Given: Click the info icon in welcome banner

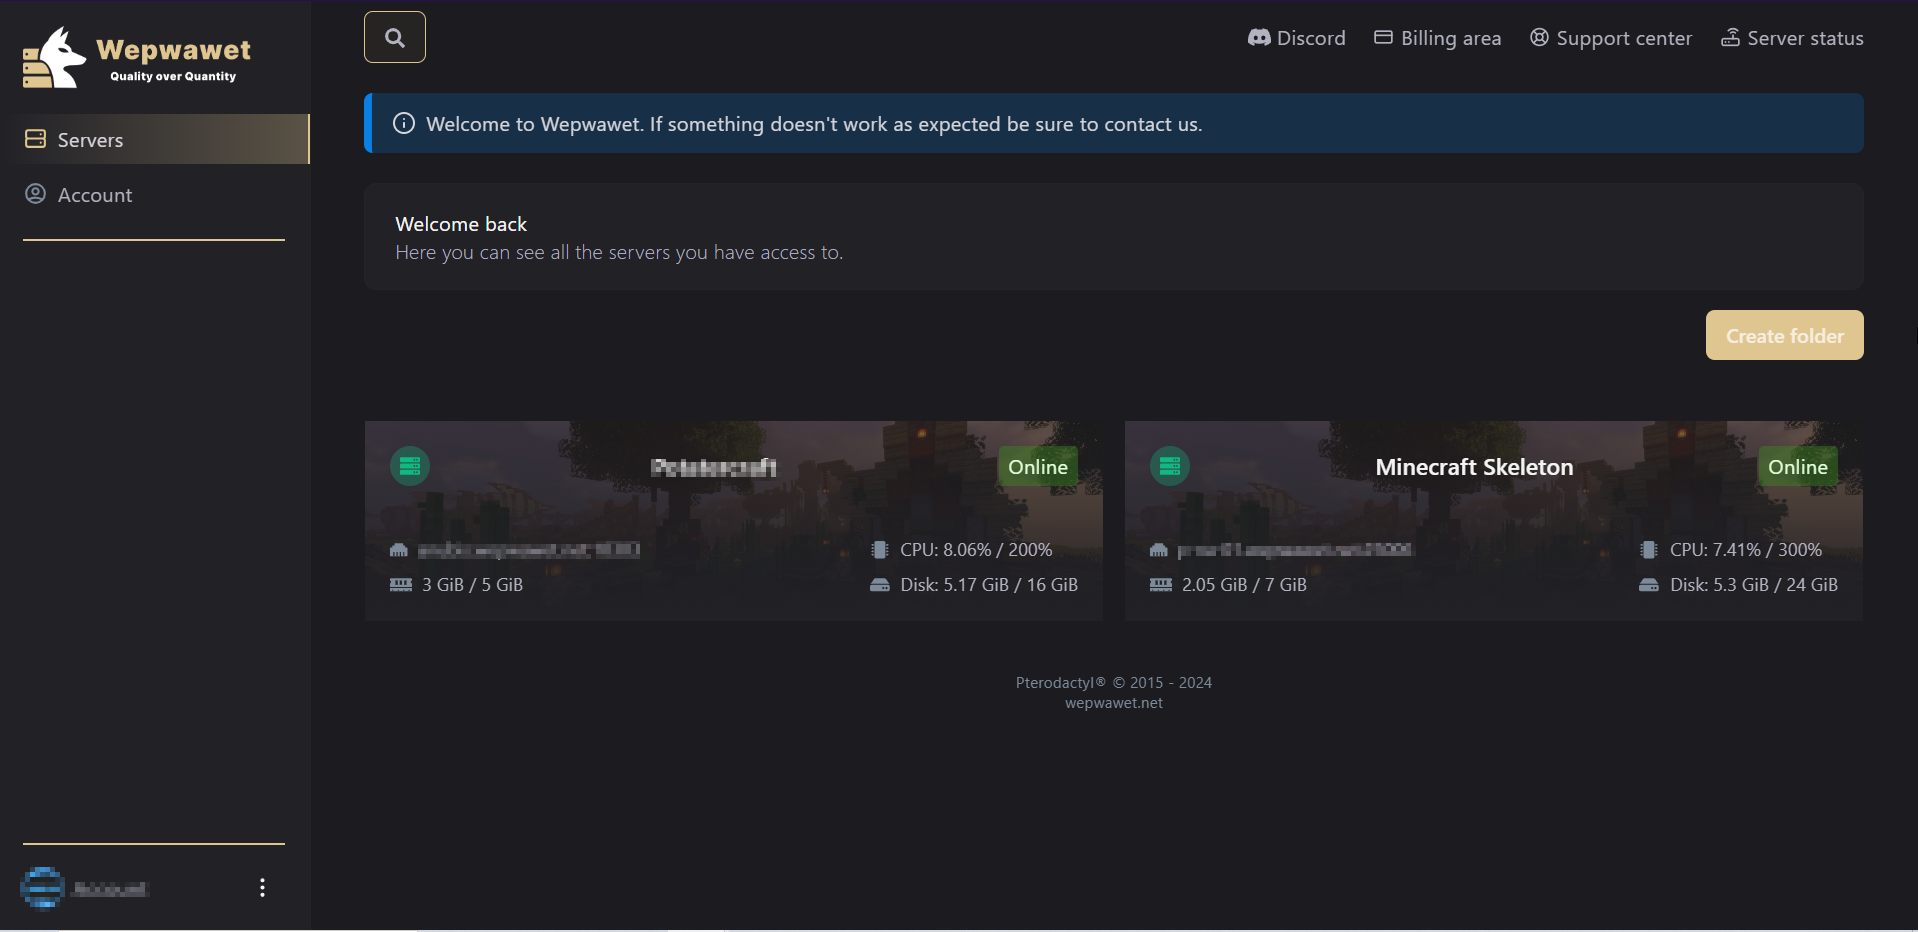Looking at the screenshot, I should pyautogui.click(x=404, y=123).
